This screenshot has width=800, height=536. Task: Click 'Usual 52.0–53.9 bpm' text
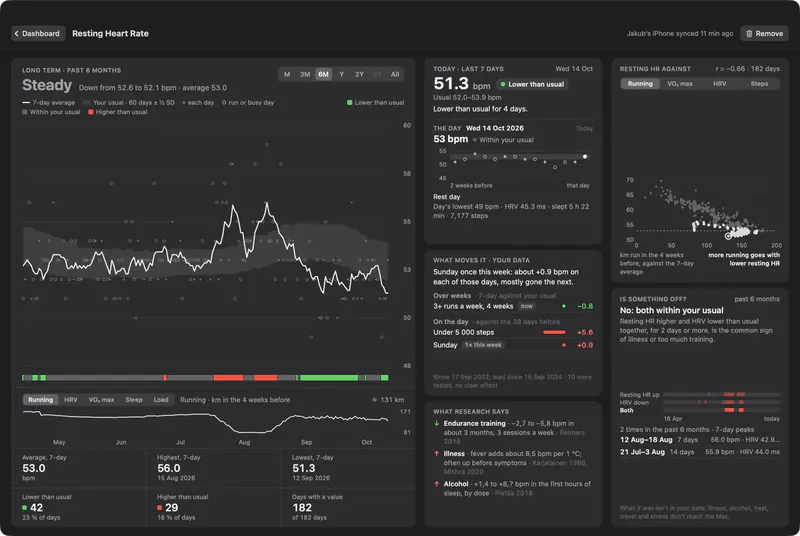coord(467,97)
